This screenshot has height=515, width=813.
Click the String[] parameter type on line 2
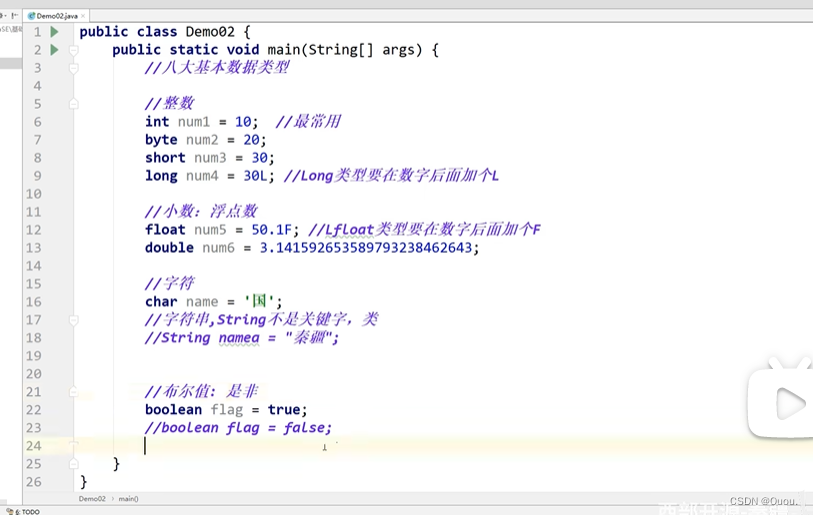(x=341, y=50)
